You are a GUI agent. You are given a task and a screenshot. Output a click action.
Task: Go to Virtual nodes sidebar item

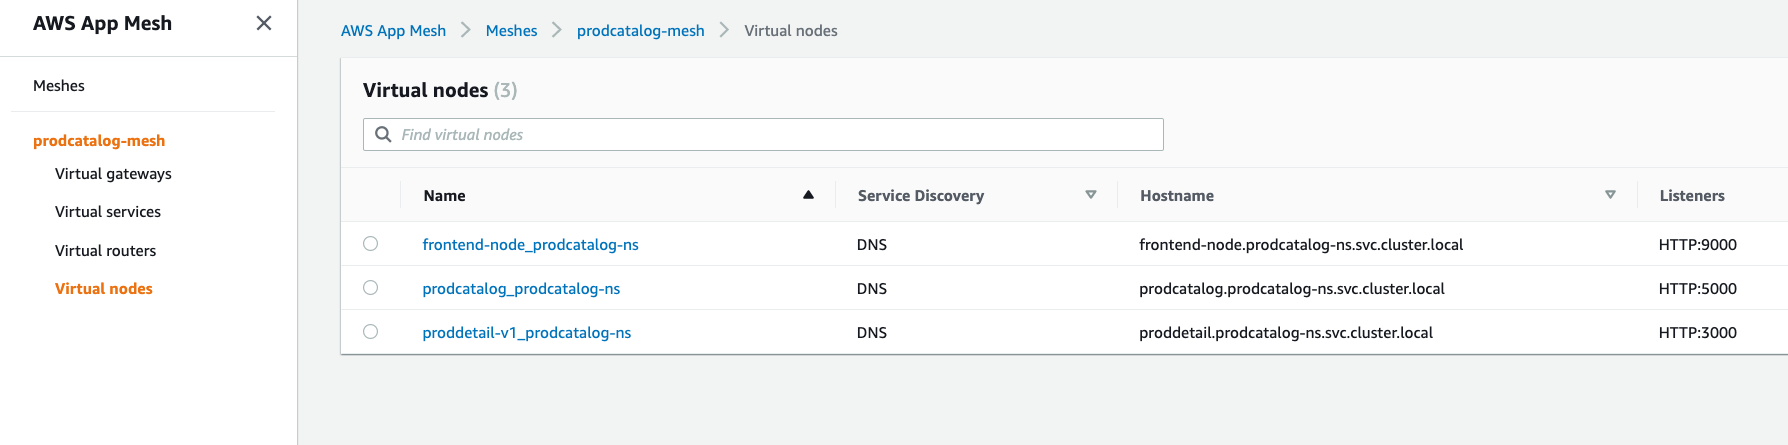point(104,289)
